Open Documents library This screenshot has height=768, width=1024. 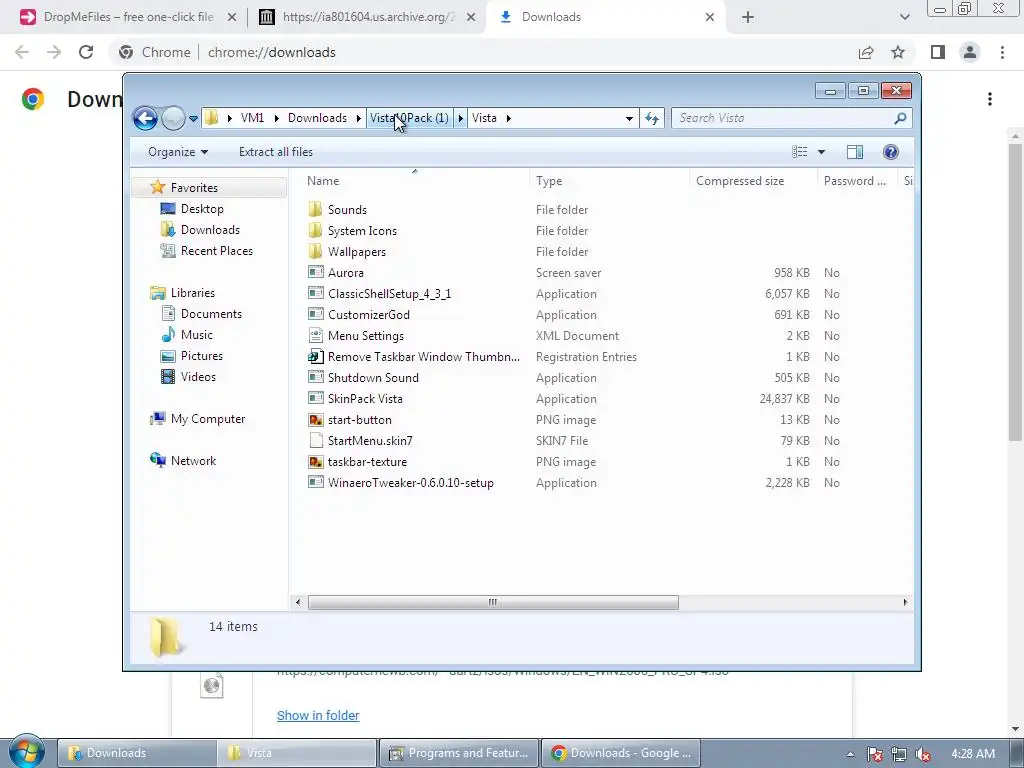(211, 314)
